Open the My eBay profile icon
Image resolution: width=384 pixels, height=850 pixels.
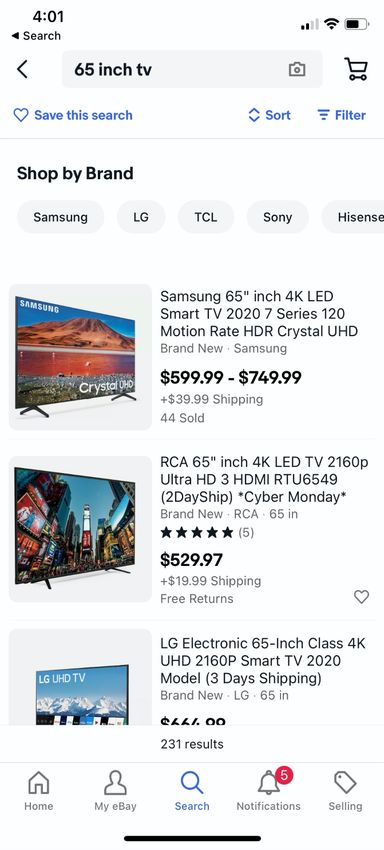(x=115, y=783)
